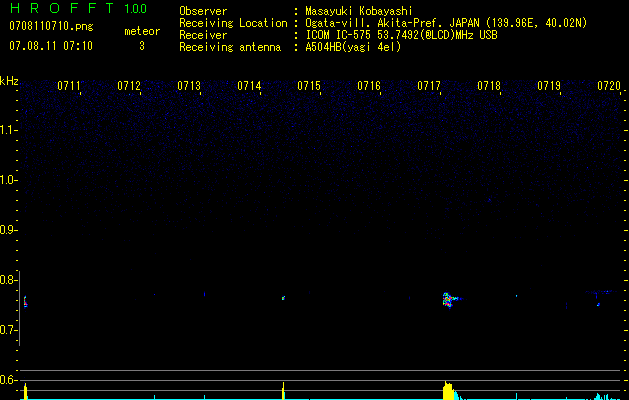Click the meteor echo at the spectrogram's left edge
Image resolution: width=629 pixels, height=400 pixels.
pos(25,301)
